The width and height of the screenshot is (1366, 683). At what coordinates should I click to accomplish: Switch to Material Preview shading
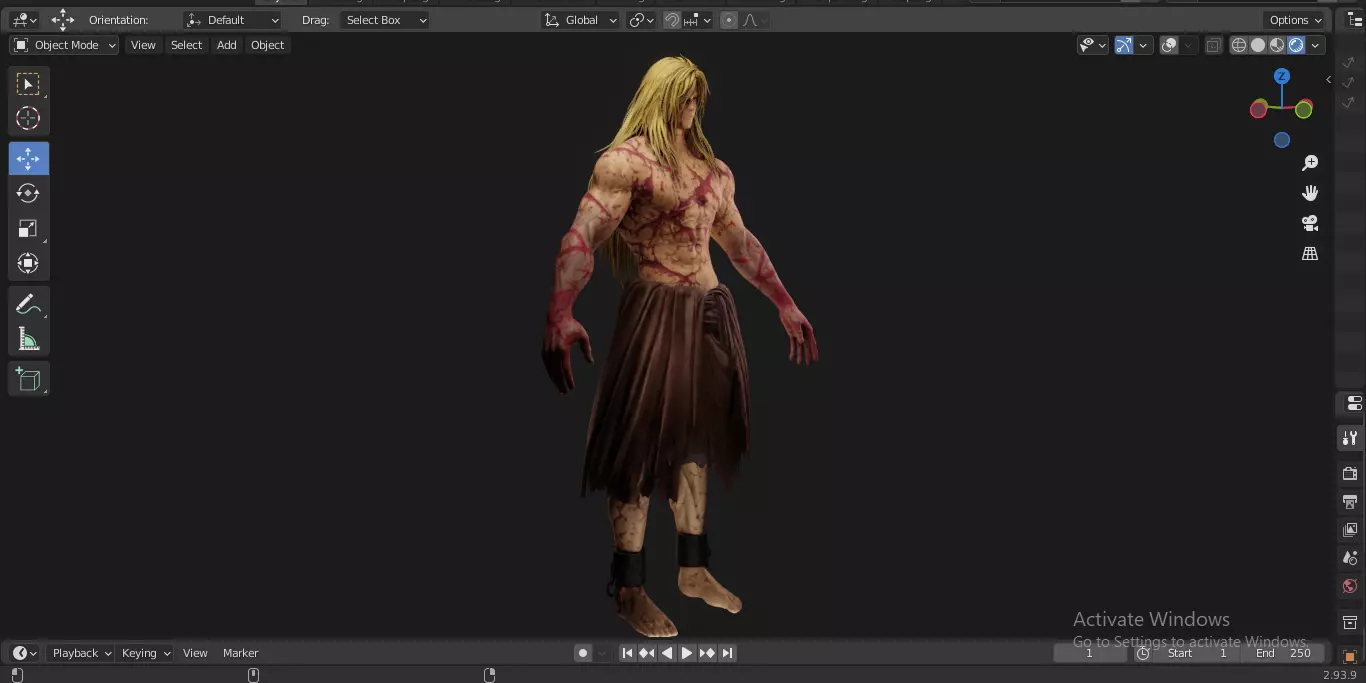pyautogui.click(x=1277, y=45)
